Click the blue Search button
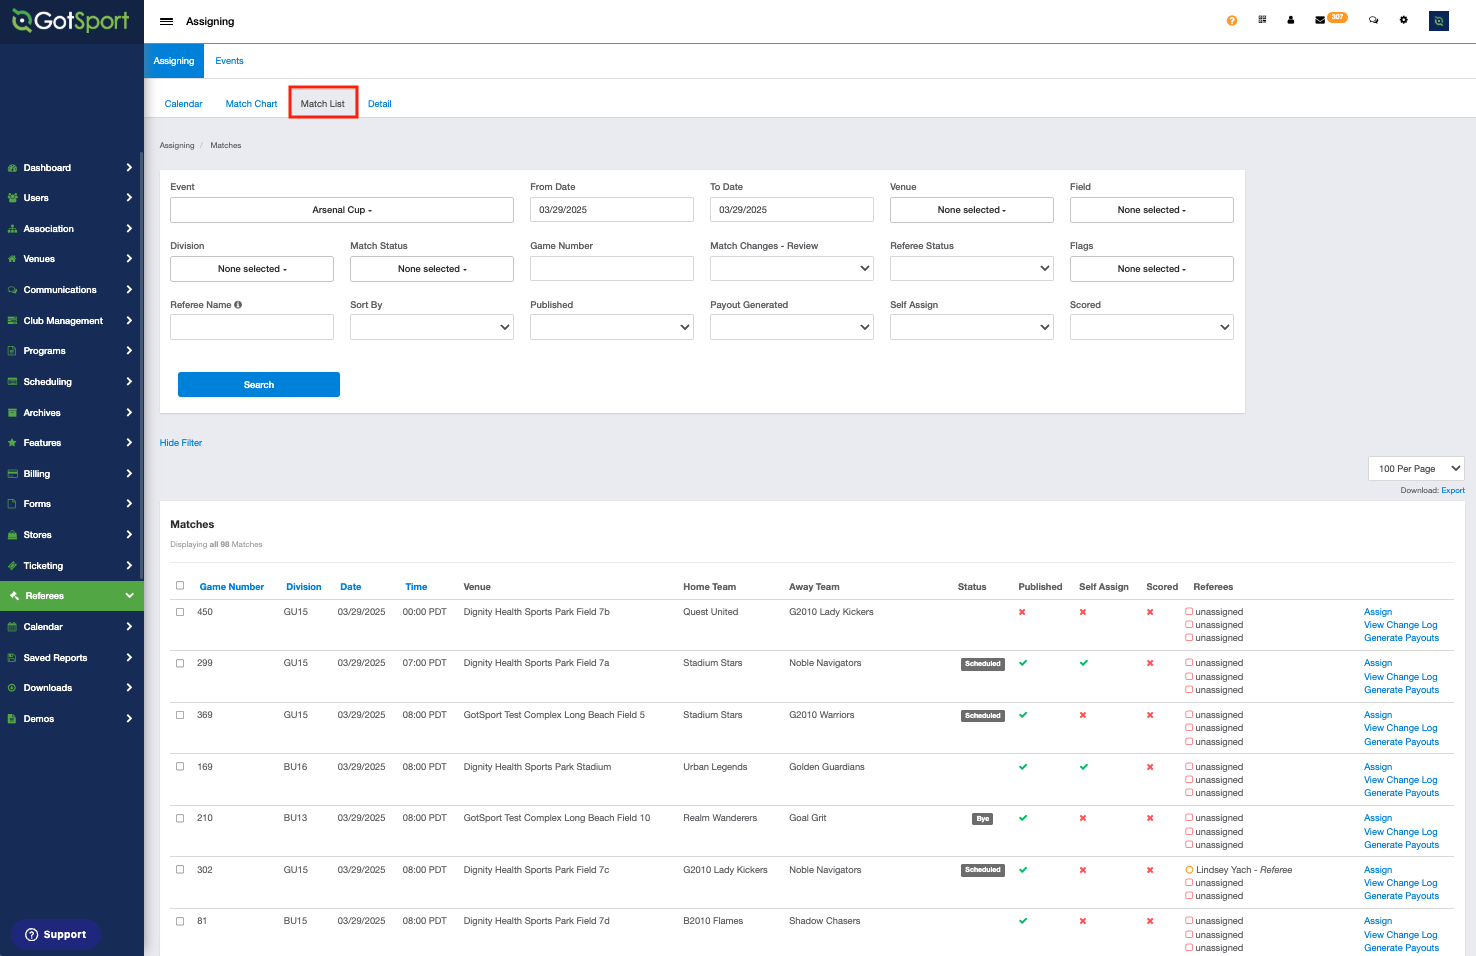1476x956 pixels. [259, 385]
